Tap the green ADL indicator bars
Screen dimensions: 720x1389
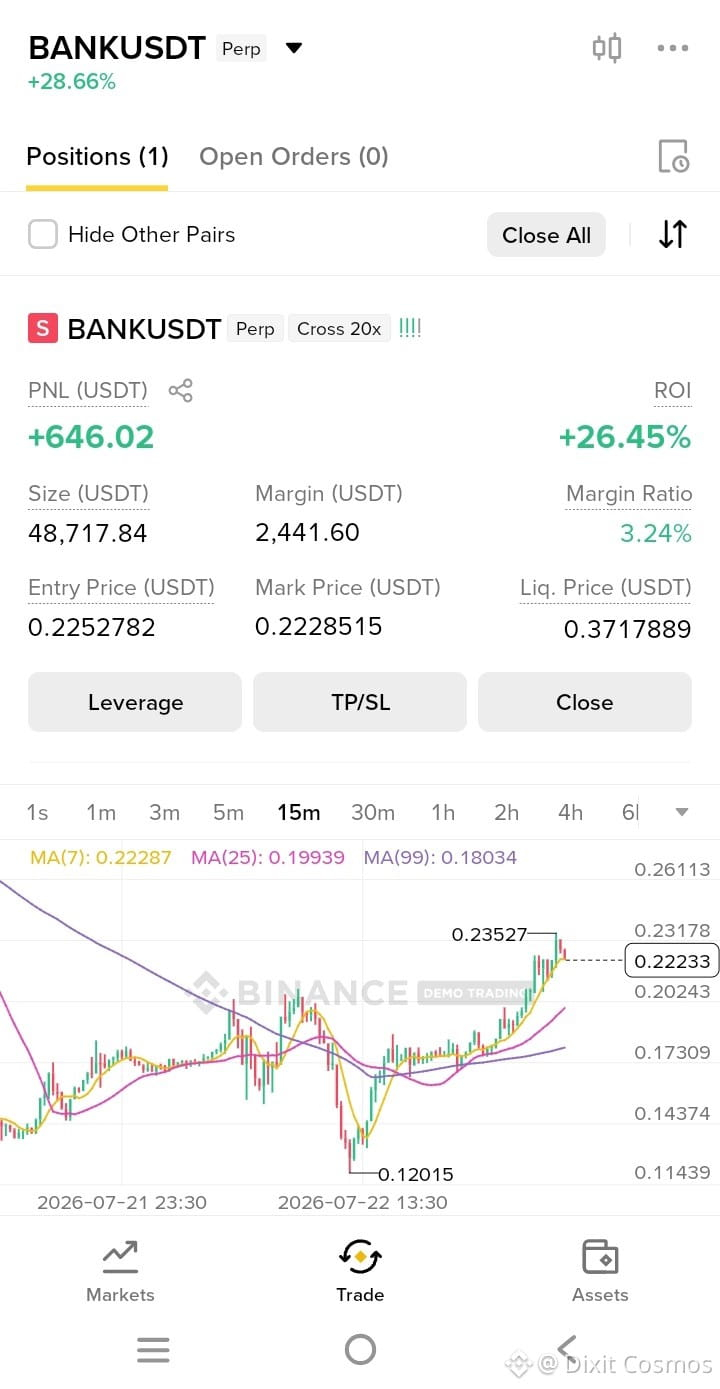(x=410, y=328)
